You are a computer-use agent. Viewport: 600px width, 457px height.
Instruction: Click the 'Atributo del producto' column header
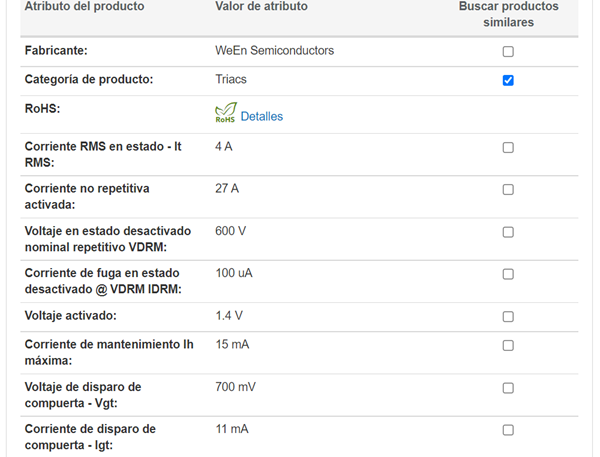point(84,7)
